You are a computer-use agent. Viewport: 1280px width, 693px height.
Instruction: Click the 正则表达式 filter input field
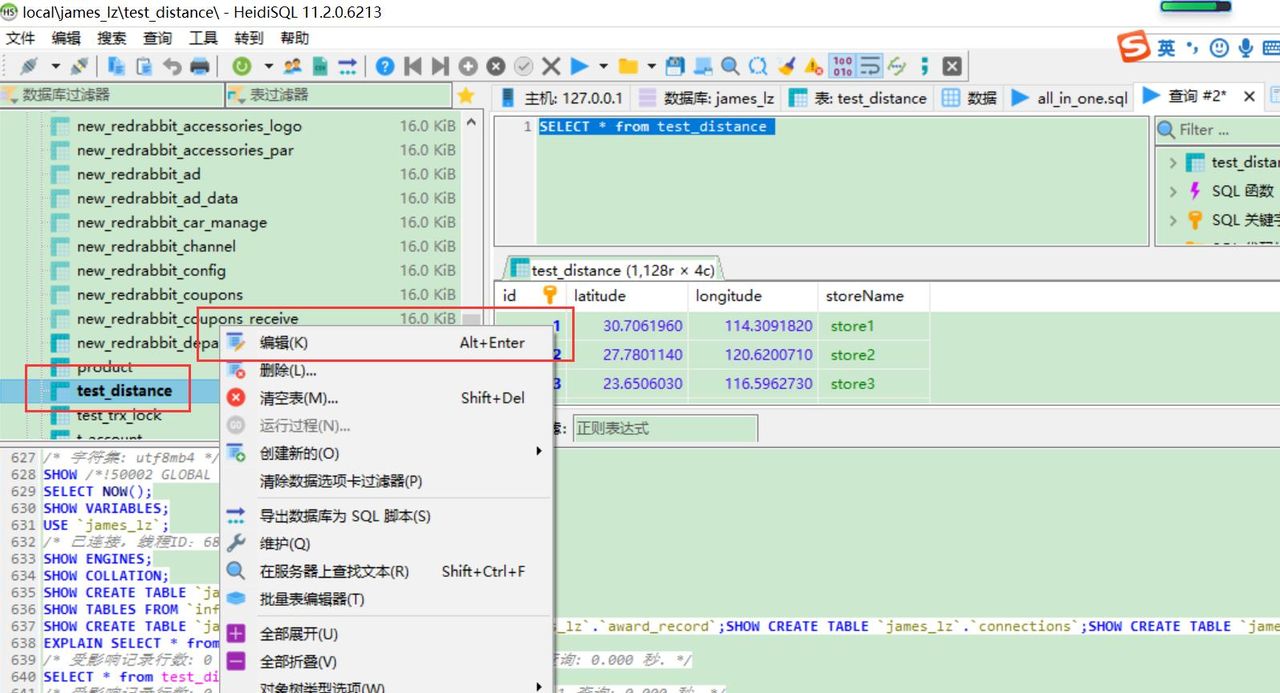(x=664, y=428)
